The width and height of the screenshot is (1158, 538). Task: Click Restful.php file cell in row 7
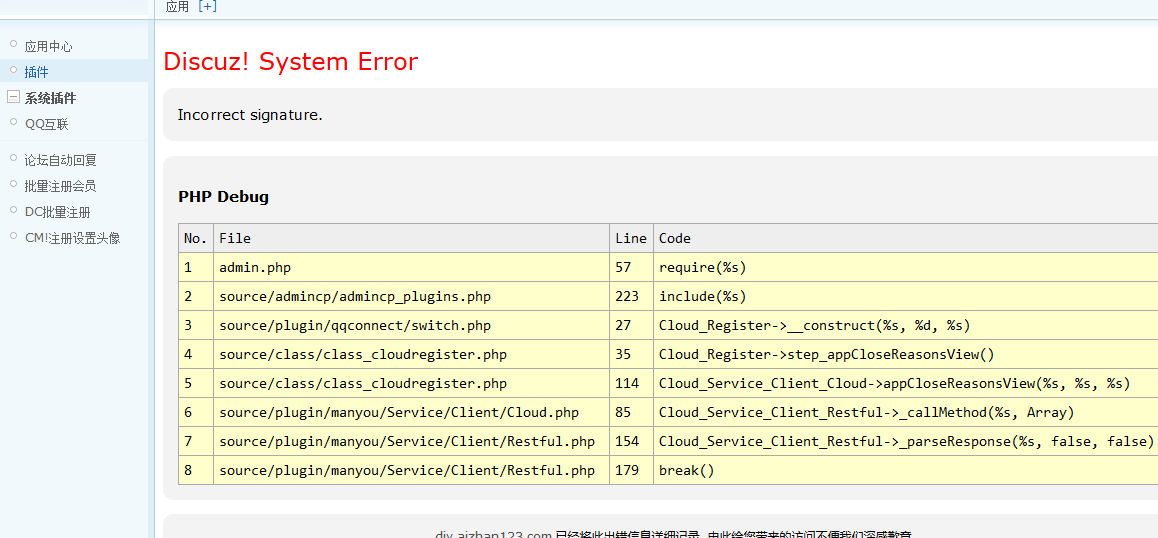pos(411,441)
